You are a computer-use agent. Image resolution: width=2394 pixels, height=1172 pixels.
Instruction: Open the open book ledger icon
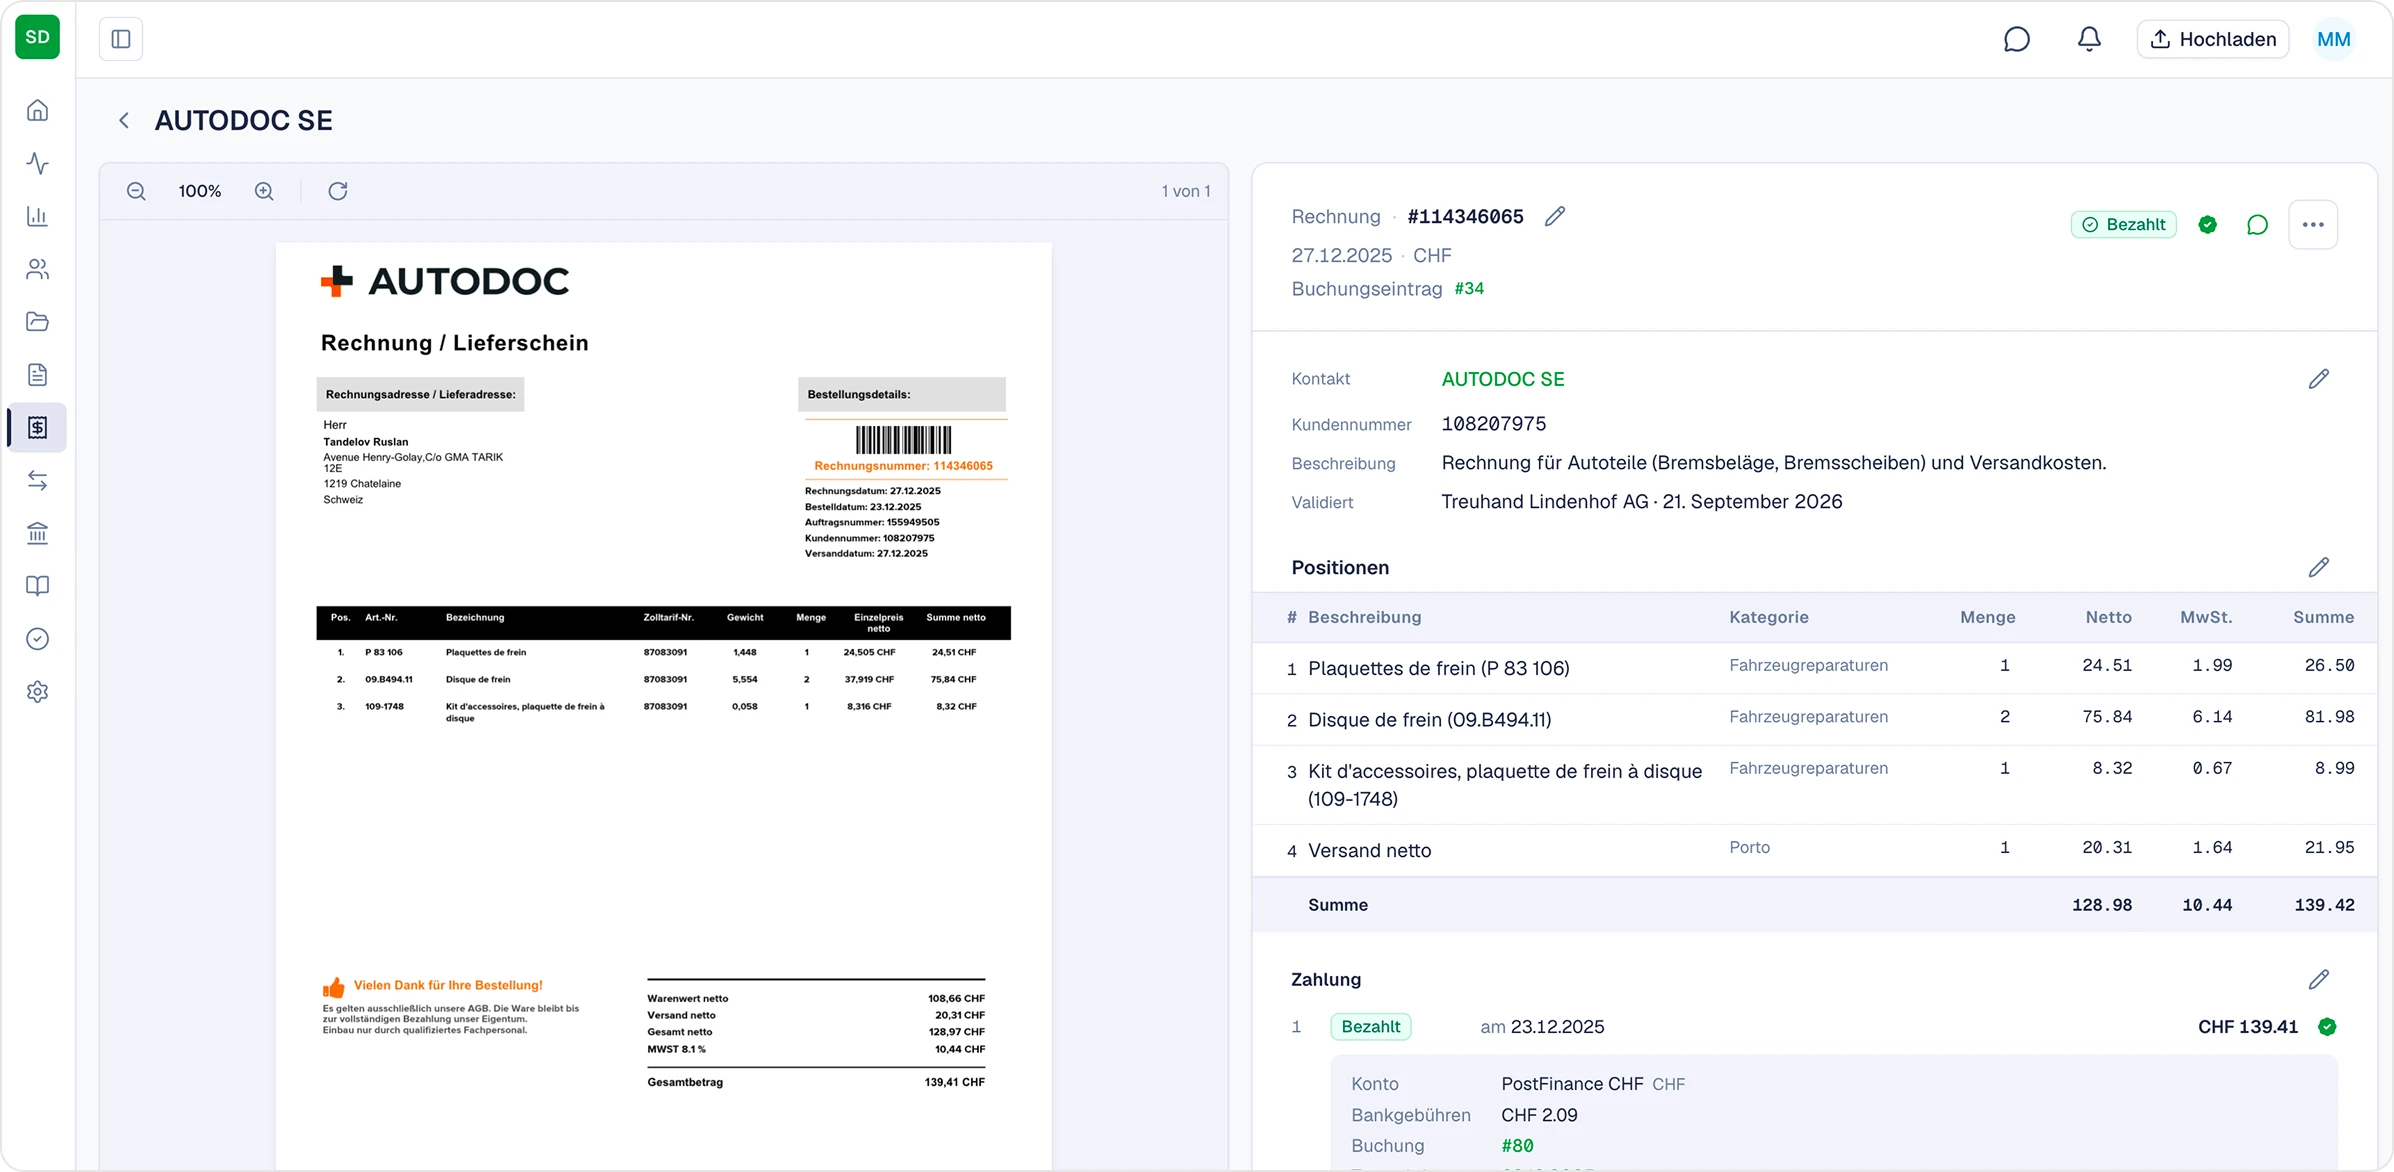point(37,586)
